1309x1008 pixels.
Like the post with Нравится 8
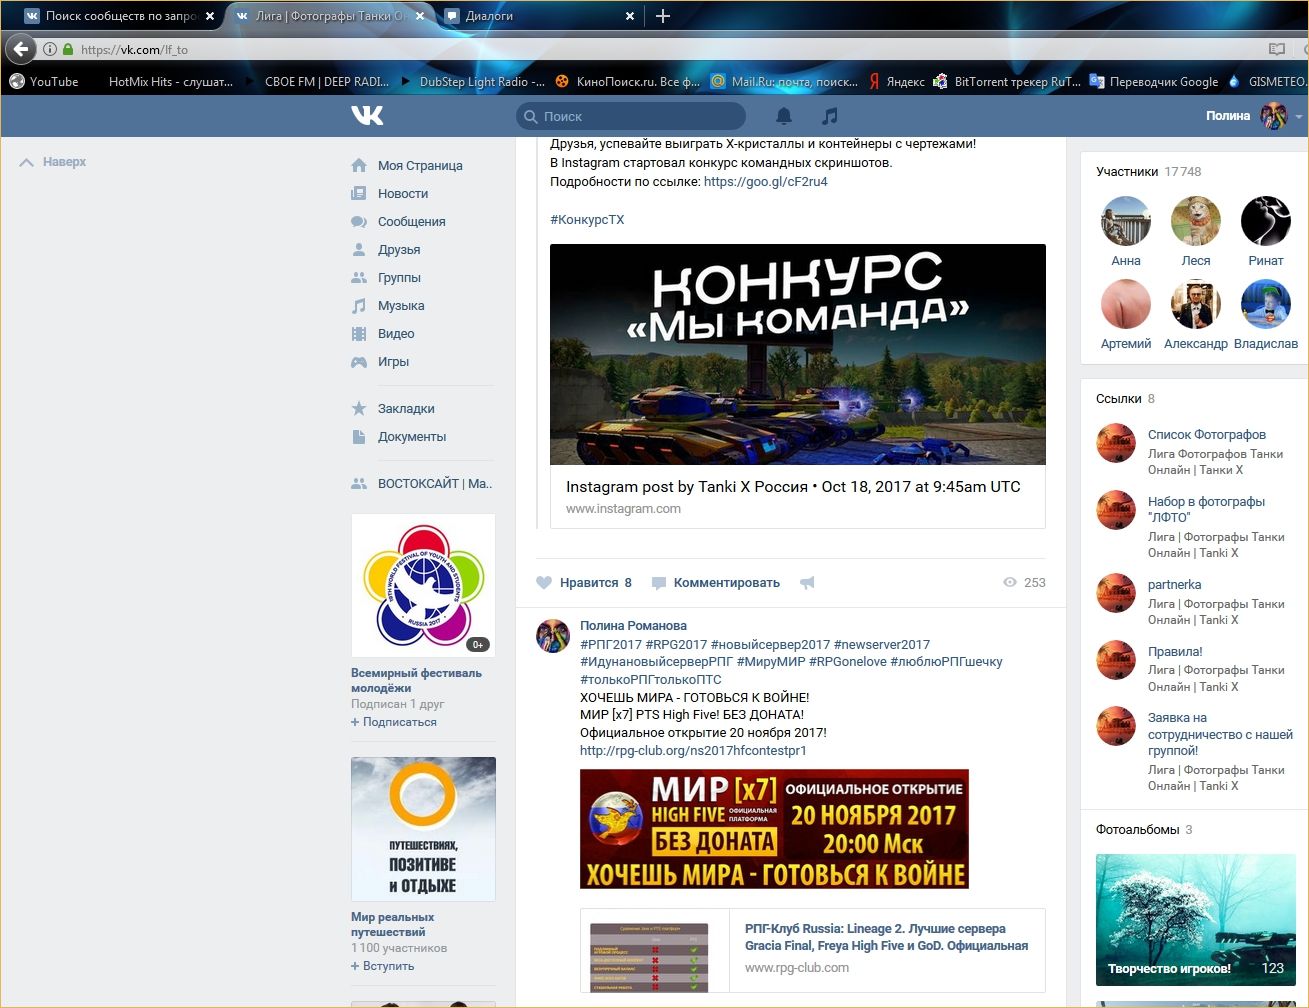click(584, 583)
